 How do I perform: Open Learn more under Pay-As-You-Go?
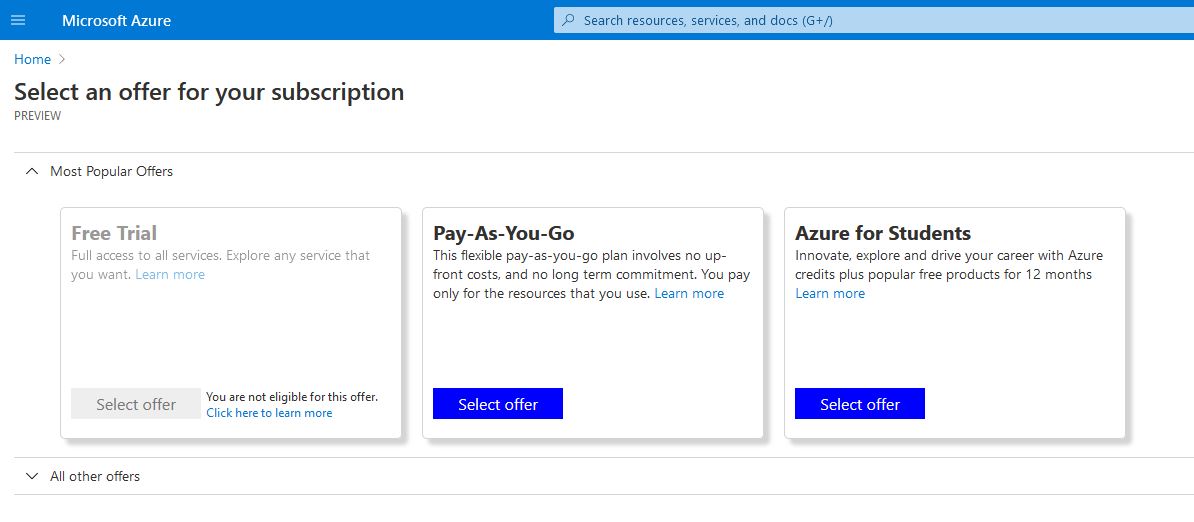pyautogui.click(x=689, y=294)
